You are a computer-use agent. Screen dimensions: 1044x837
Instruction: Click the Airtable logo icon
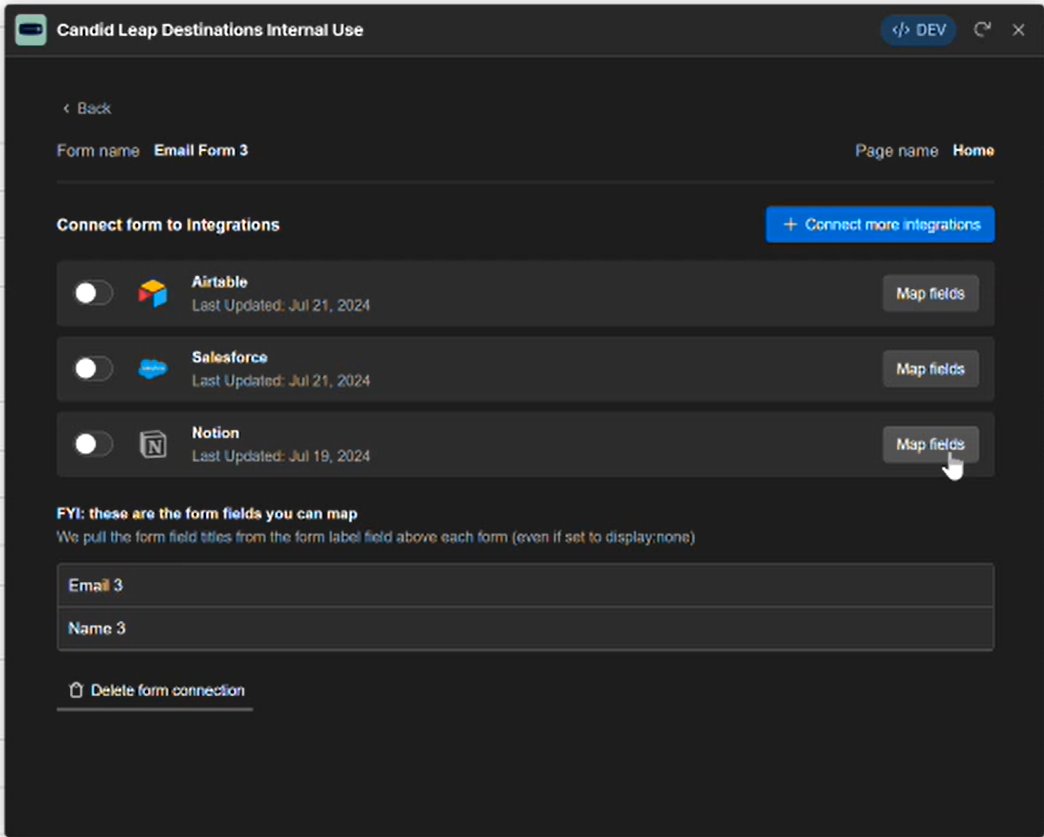(x=152, y=294)
